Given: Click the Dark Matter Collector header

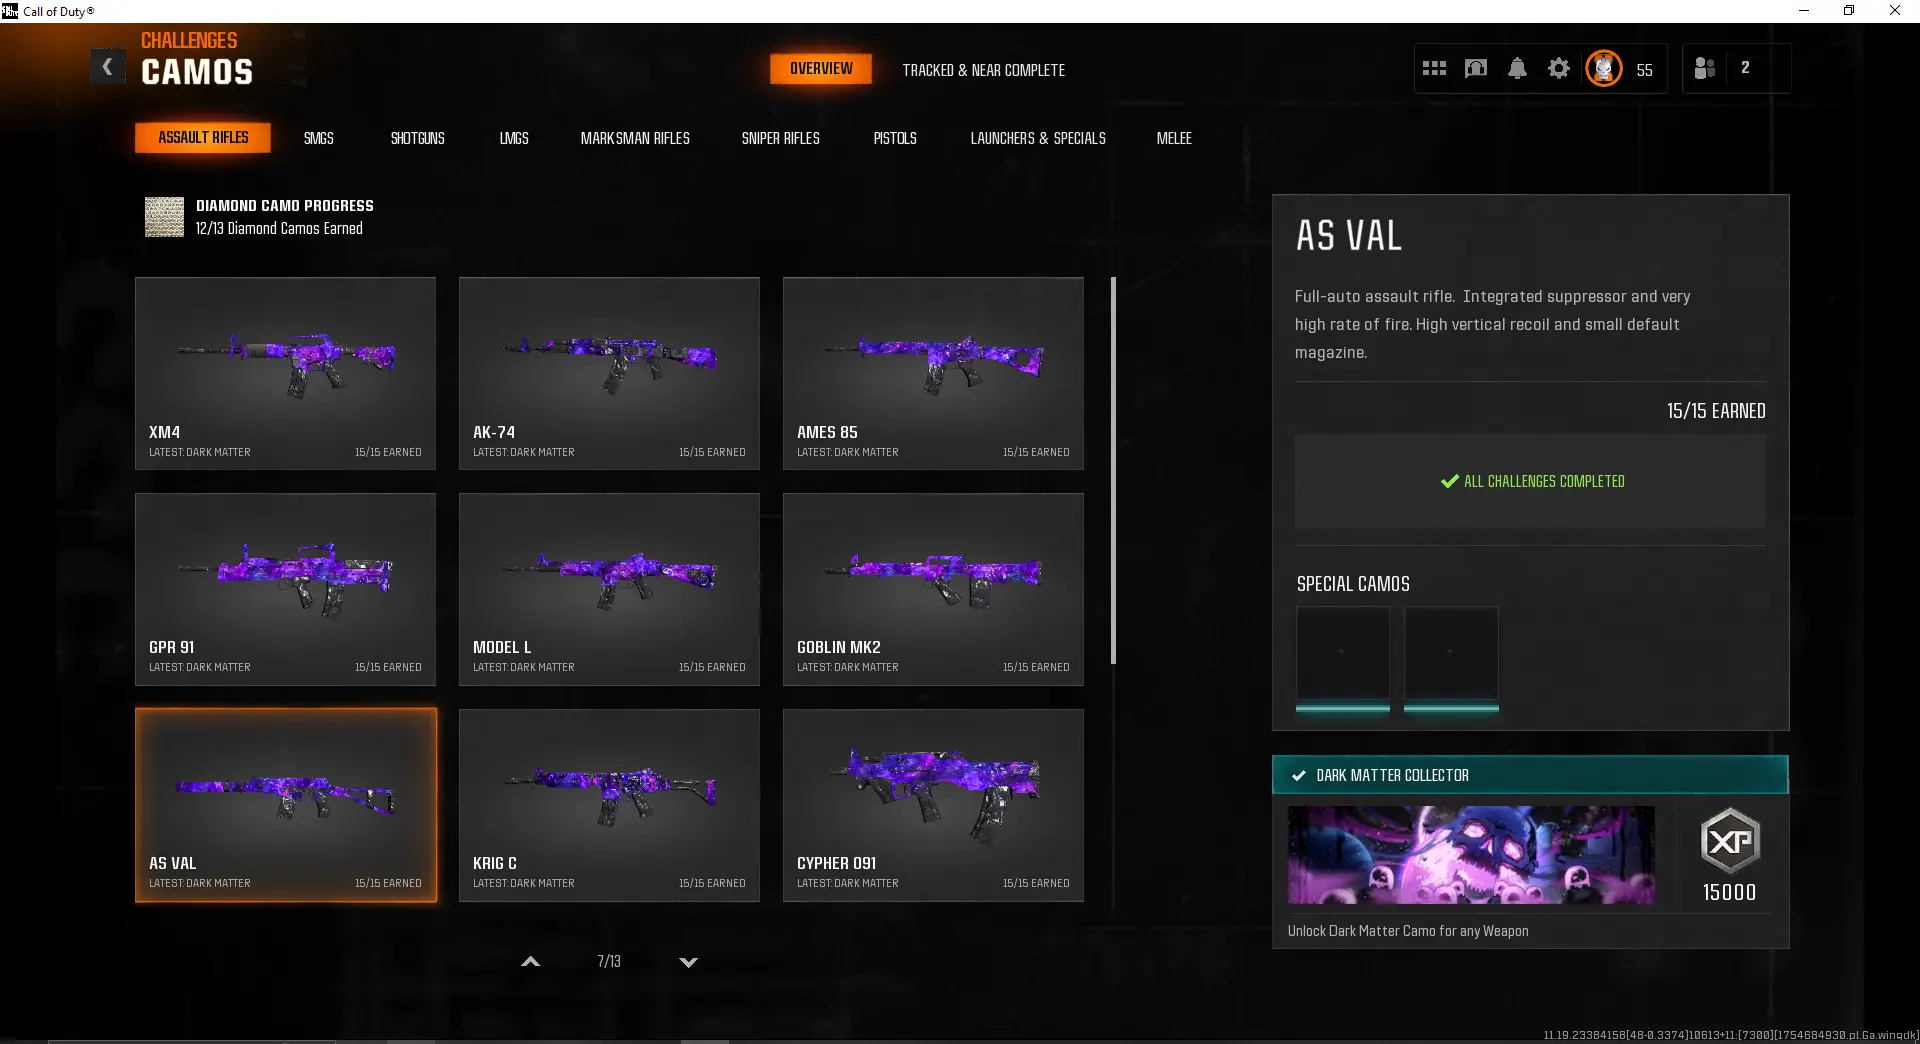Looking at the screenshot, I should tap(1530, 775).
